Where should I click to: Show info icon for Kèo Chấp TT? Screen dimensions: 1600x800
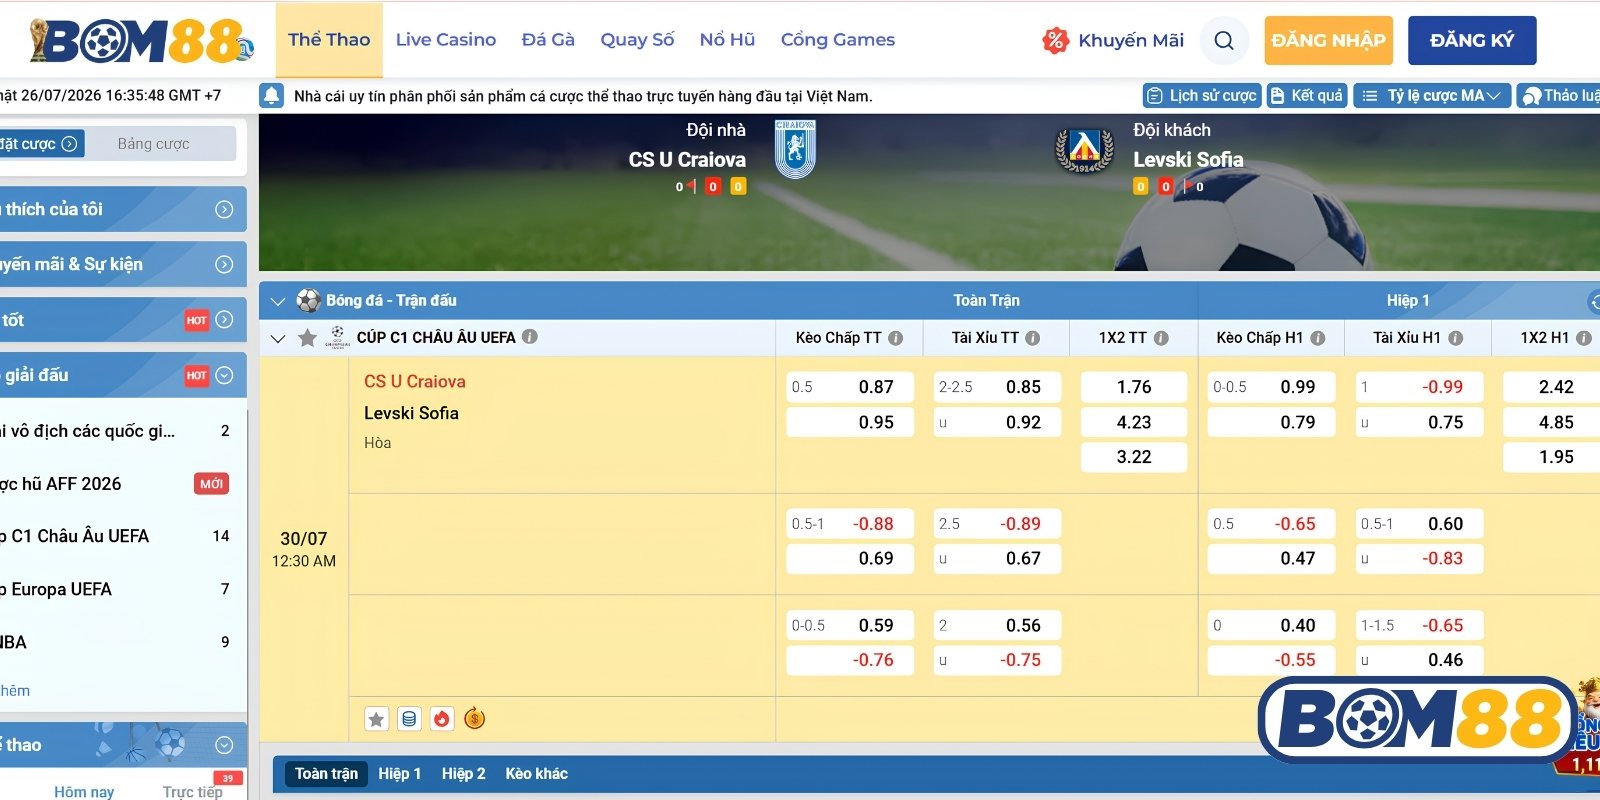pyautogui.click(x=896, y=338)
